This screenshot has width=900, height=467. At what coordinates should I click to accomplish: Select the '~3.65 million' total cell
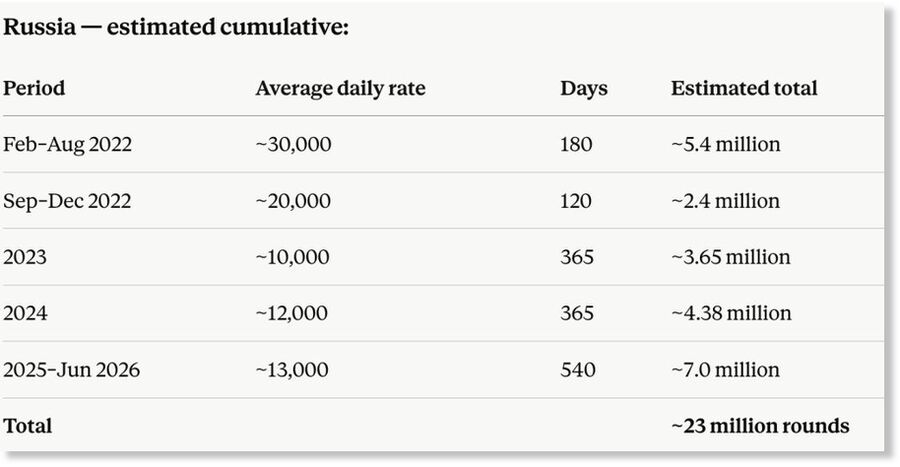[731, 256]
